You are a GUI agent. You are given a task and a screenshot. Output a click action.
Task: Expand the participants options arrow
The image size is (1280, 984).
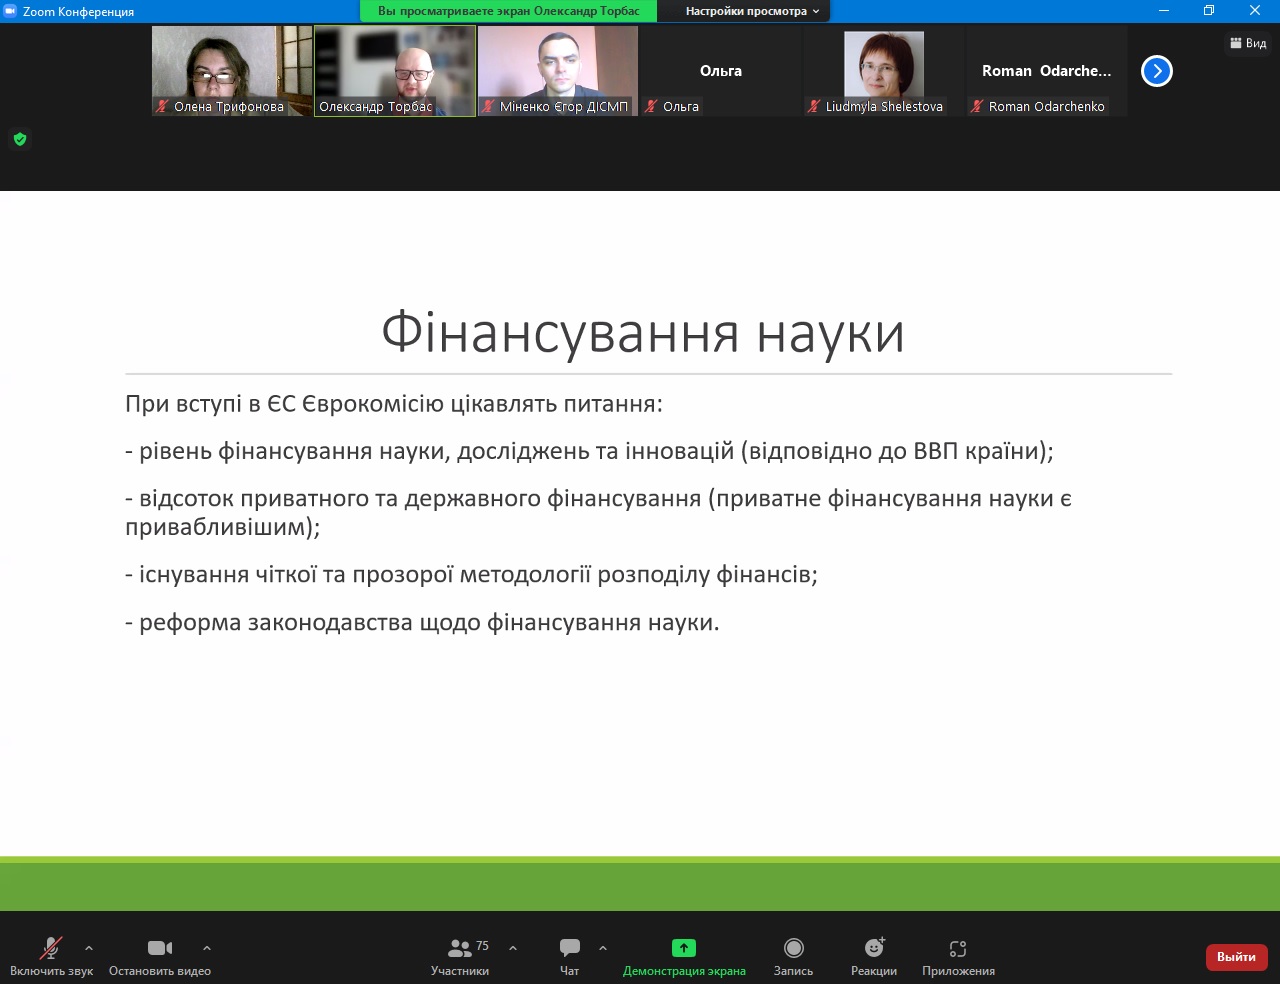pyautogui.click(x=513, y=948)
